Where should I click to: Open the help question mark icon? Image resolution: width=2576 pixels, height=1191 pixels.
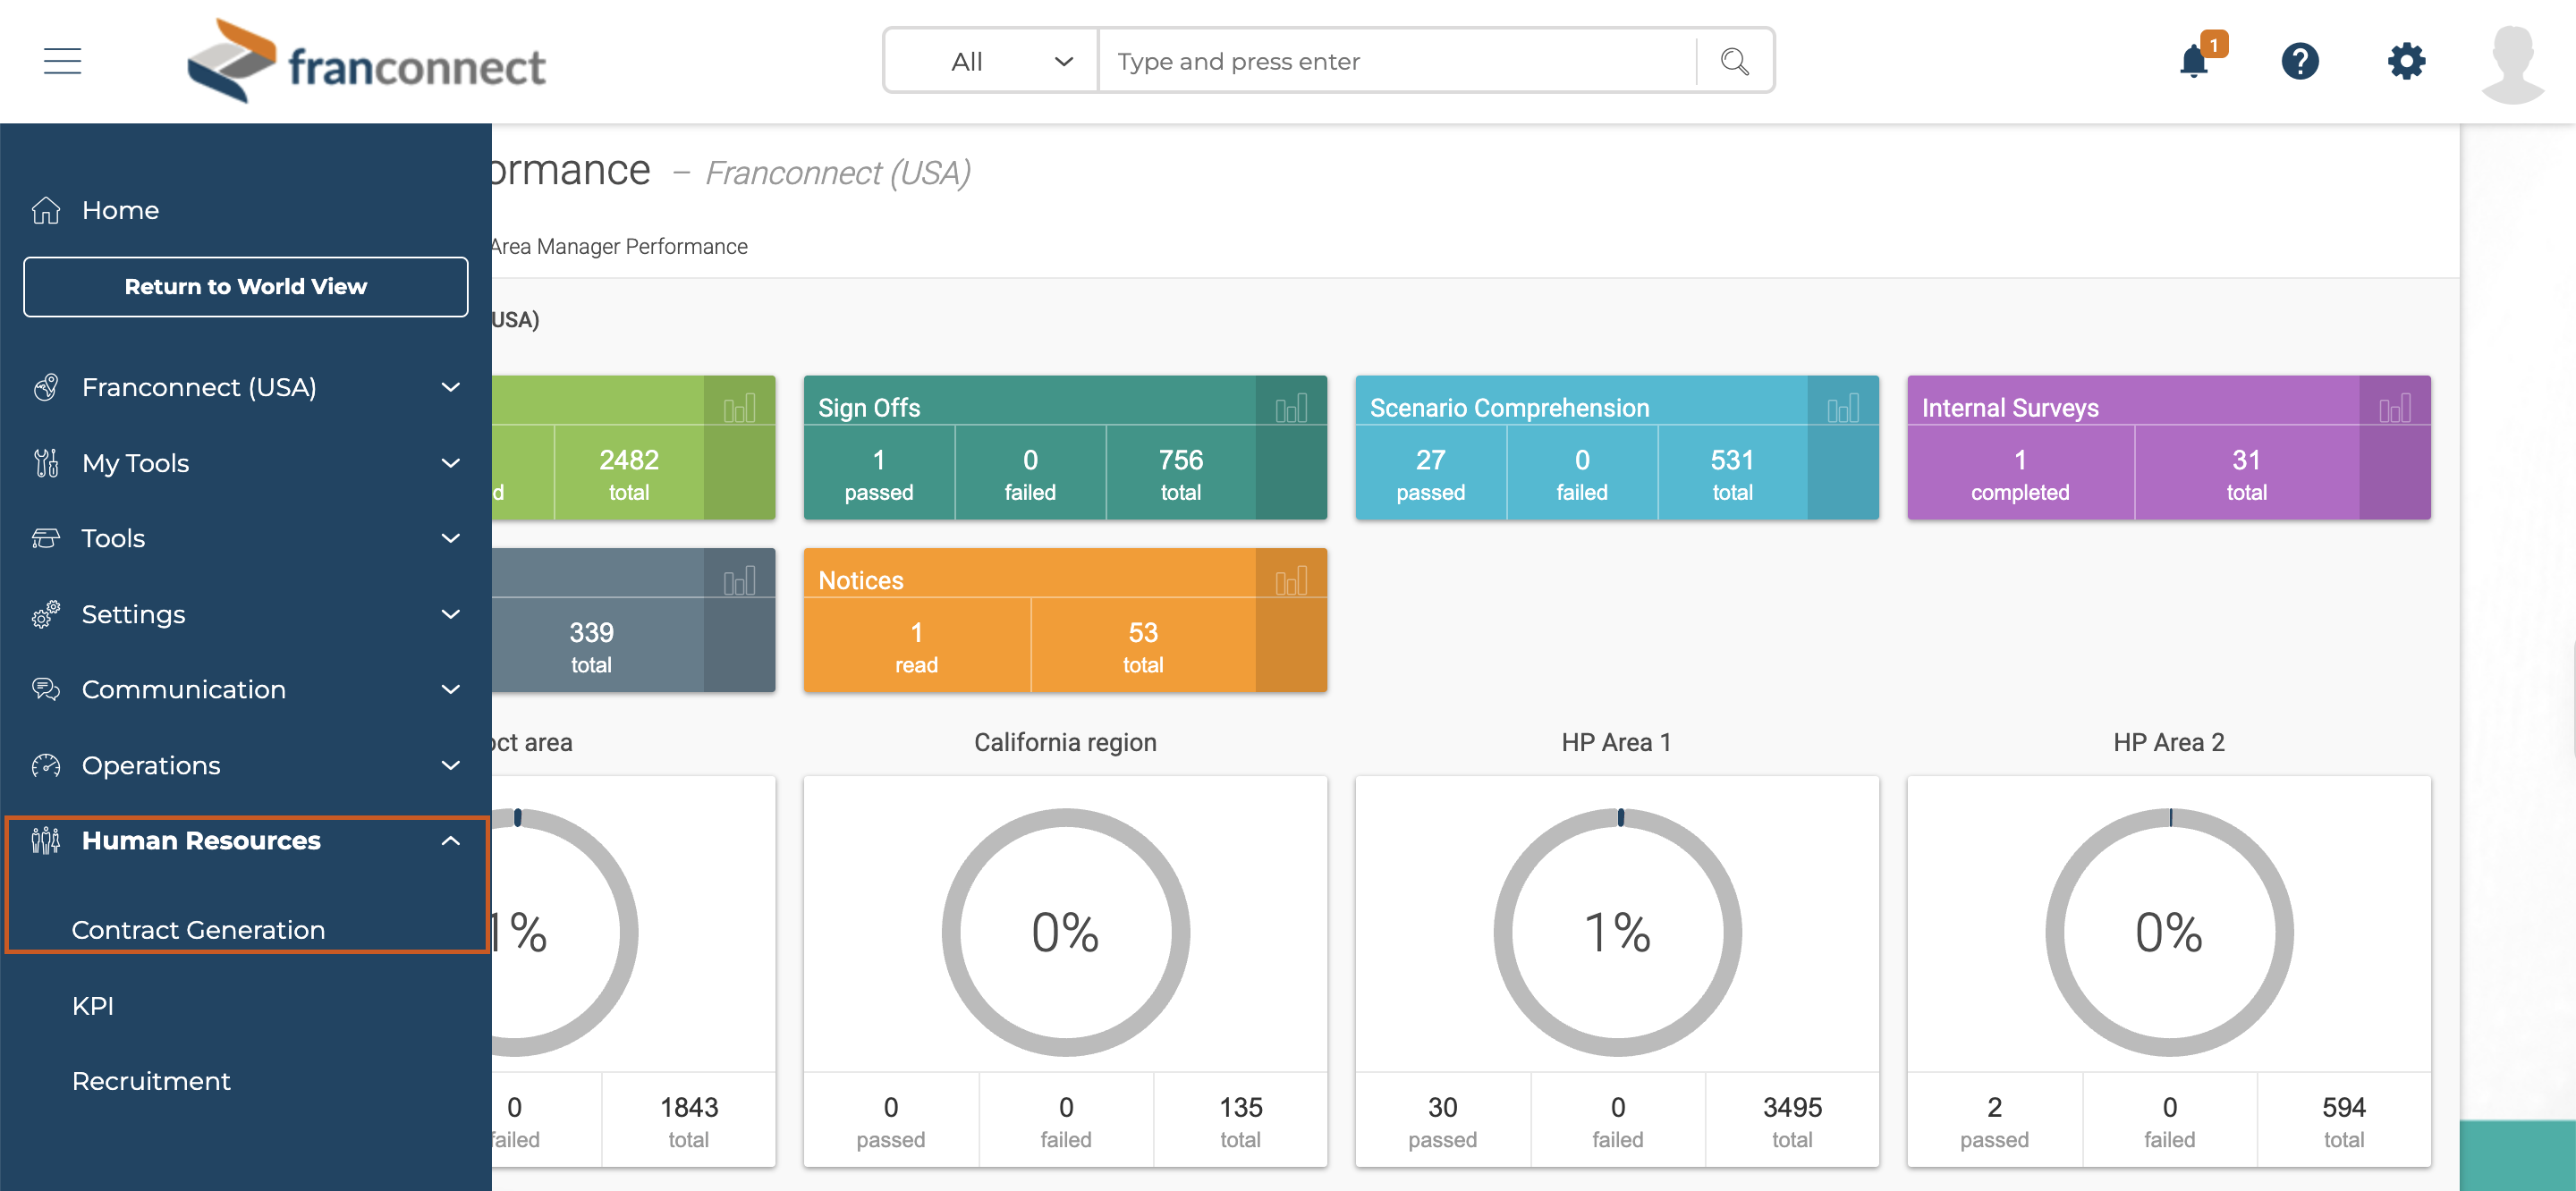(2300, 61)
